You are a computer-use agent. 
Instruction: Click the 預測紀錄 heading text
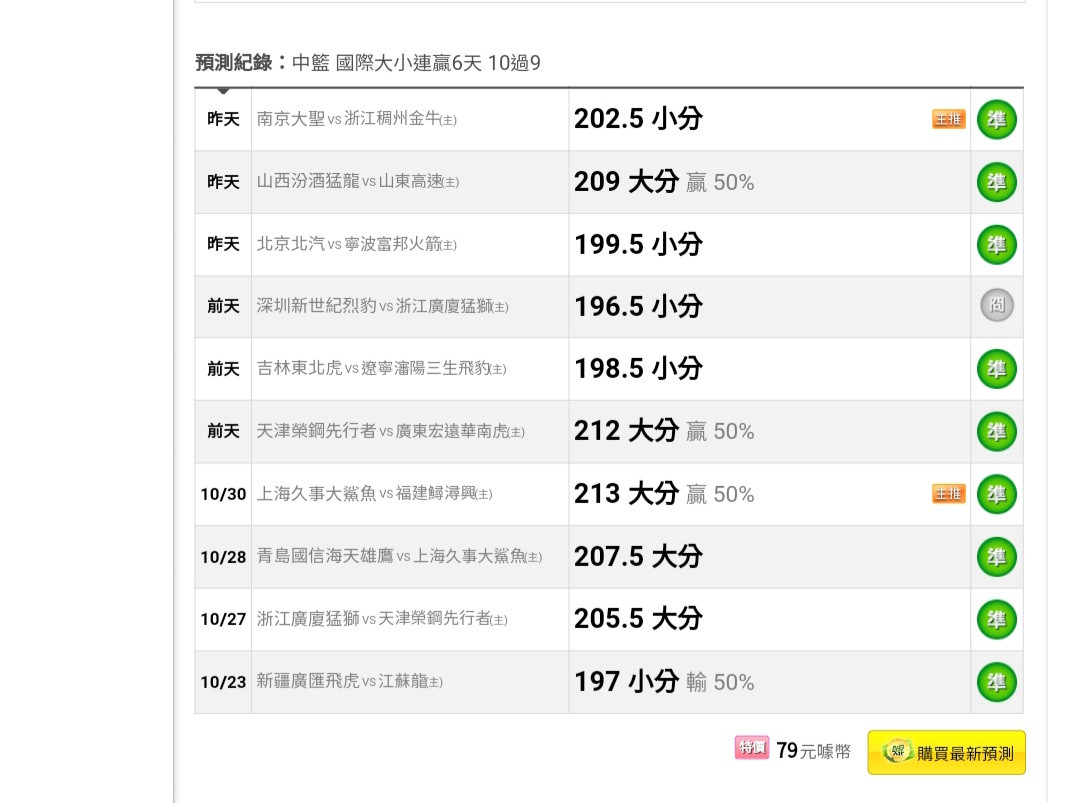pyautogui.click(x=234, y=63)
